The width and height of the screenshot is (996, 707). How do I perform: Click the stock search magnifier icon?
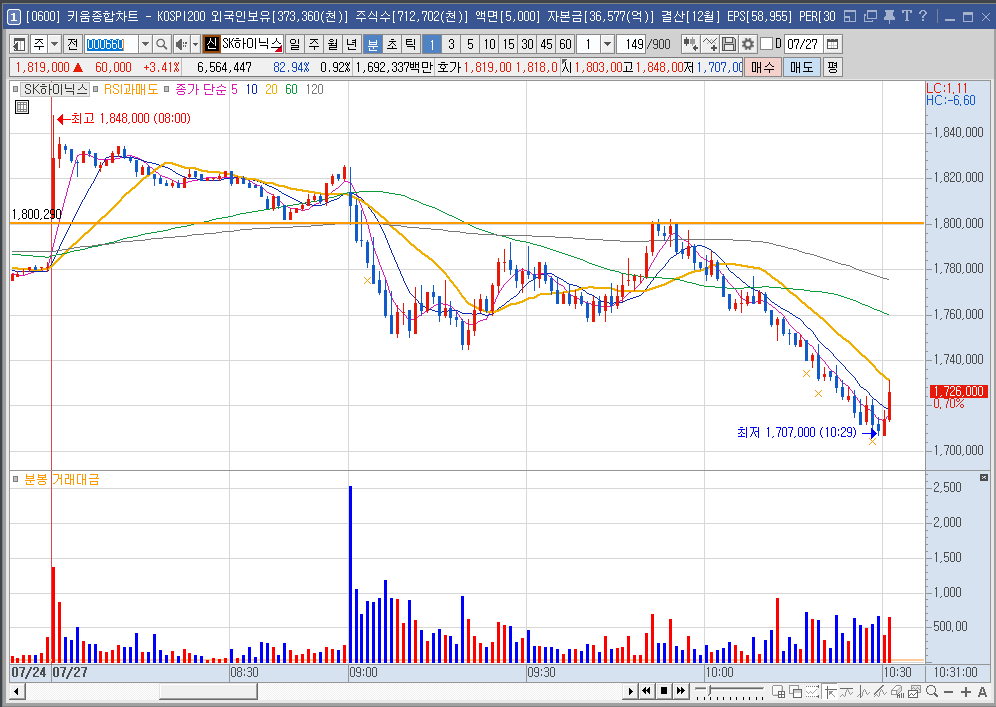161,44
